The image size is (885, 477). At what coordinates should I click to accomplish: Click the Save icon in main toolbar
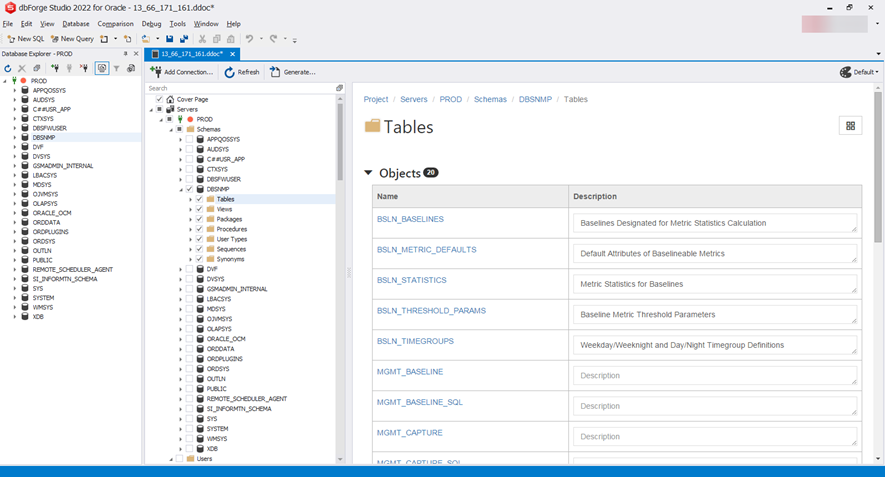[x=170, y=39]
